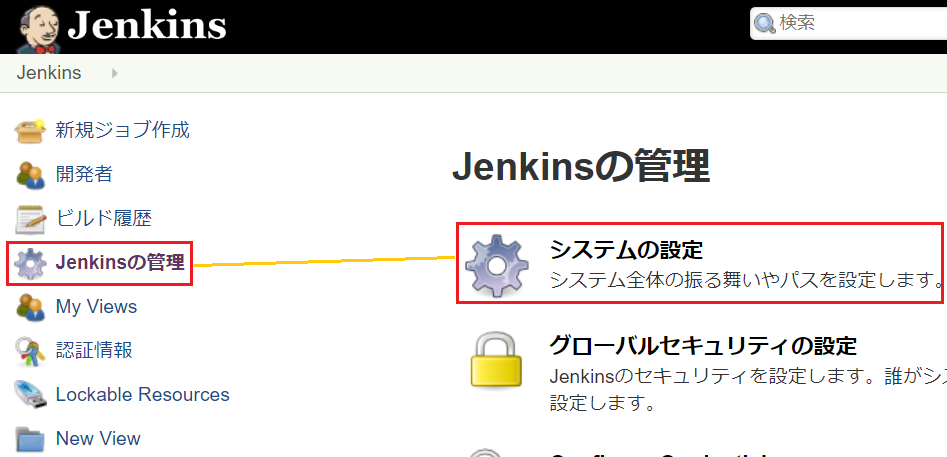Click the gear icon beside Jenkinsの管理
Screen dimensions: 947x457
click(30, 263)
